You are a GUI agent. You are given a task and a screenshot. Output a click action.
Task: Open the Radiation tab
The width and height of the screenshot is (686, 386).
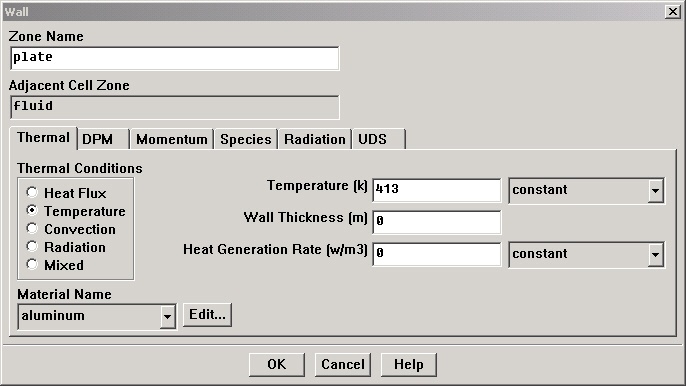point(315,139)
